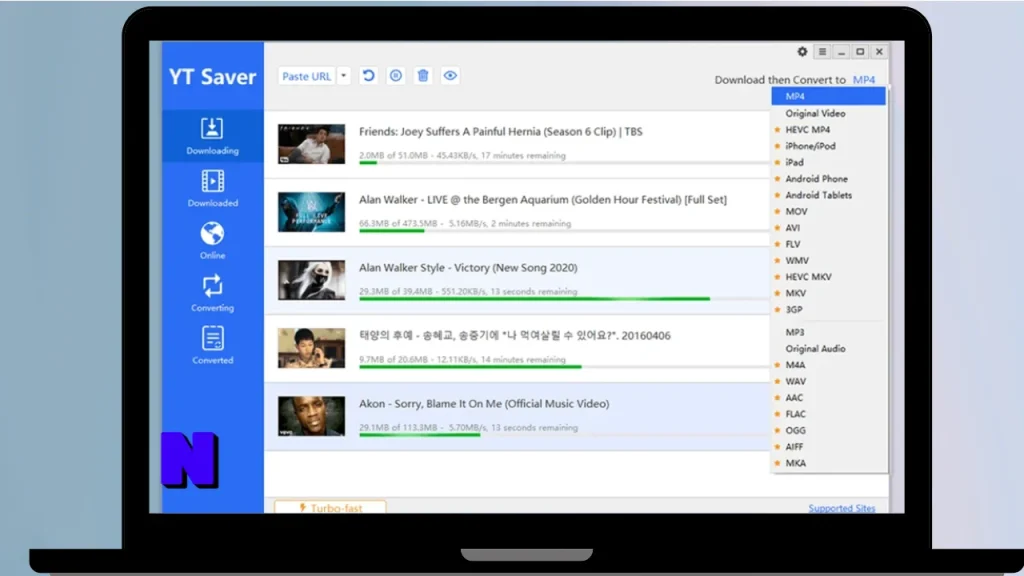Open the Supported Sites link
Screen dimensions: 1024x576
pyautogui.click(x=842, y=507)
